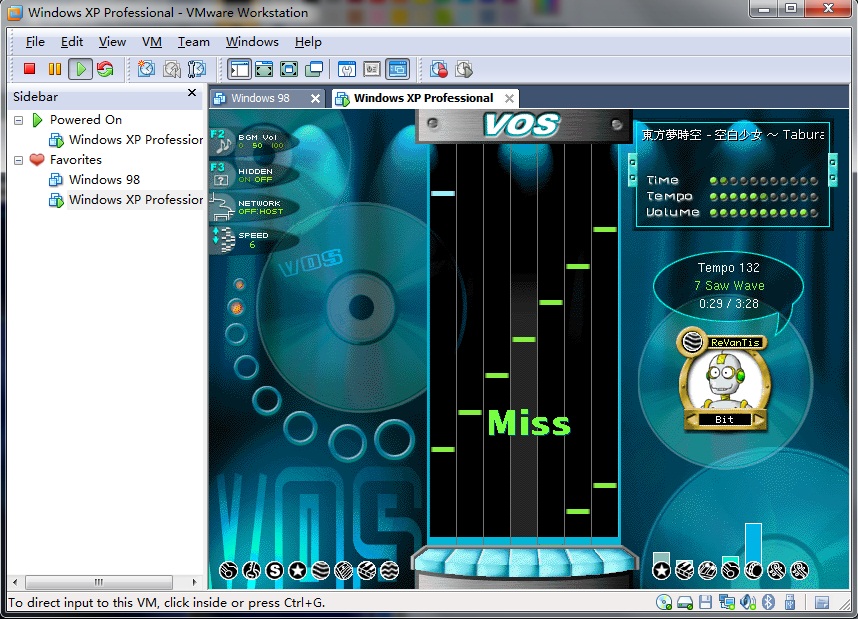The width and height of the screenshot is (858, 619).
Task: Suspend the VM with orange pause button
Action: [x=55, y=69]
